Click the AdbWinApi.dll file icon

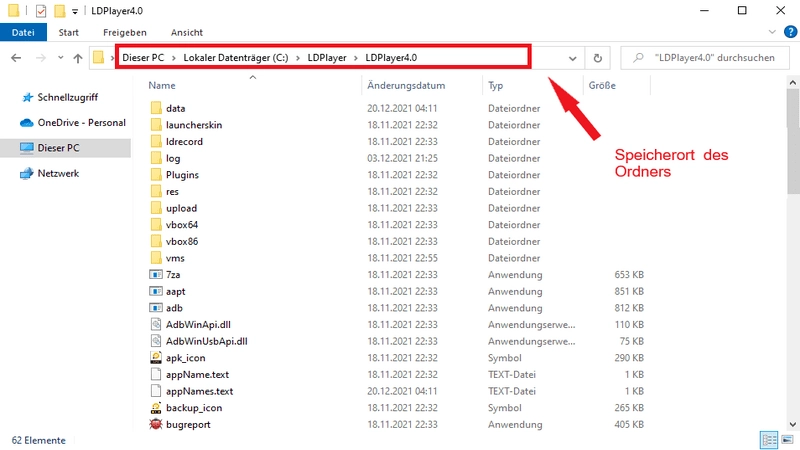coord(156,324)
